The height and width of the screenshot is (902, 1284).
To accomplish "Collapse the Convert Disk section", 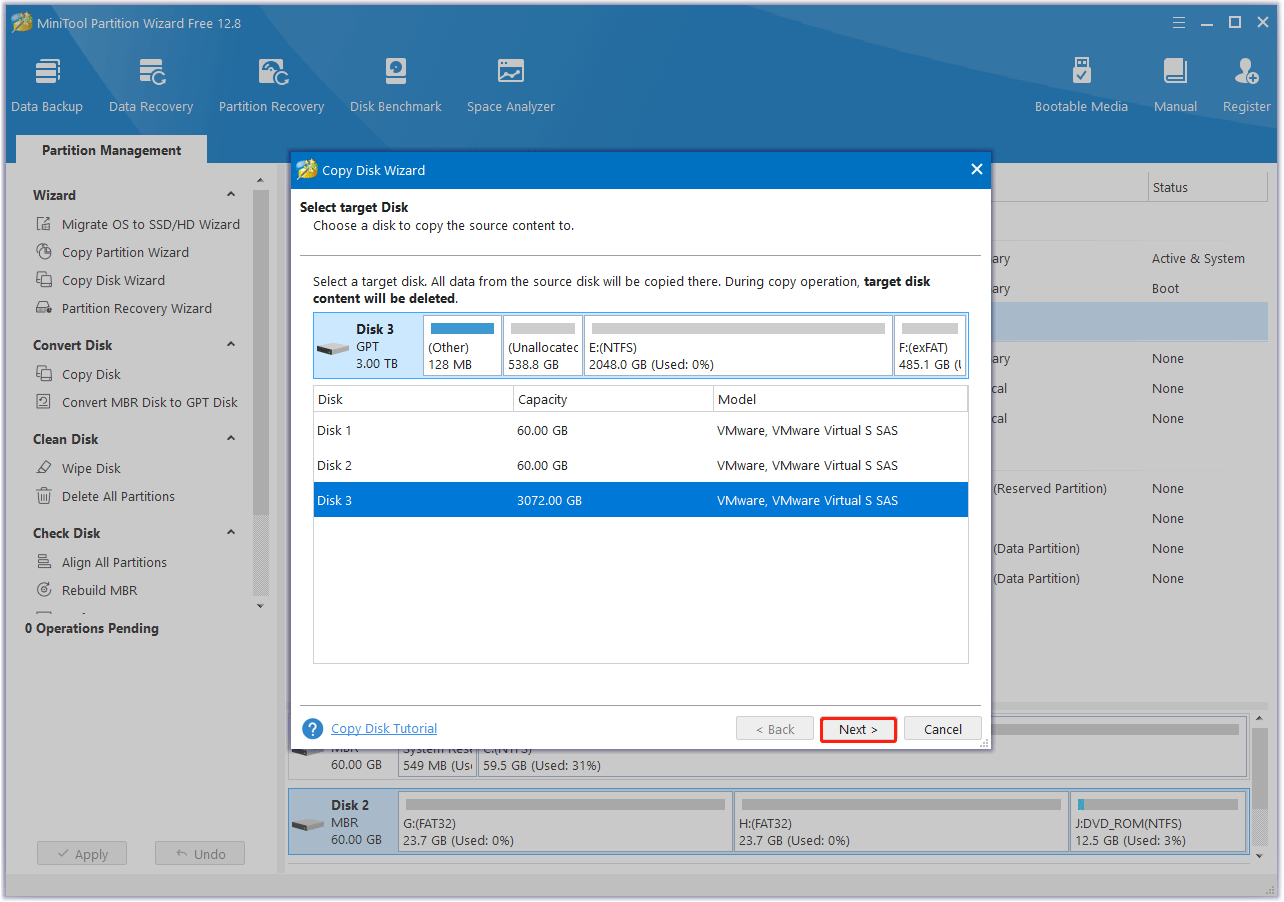I will tap(231, 344).
